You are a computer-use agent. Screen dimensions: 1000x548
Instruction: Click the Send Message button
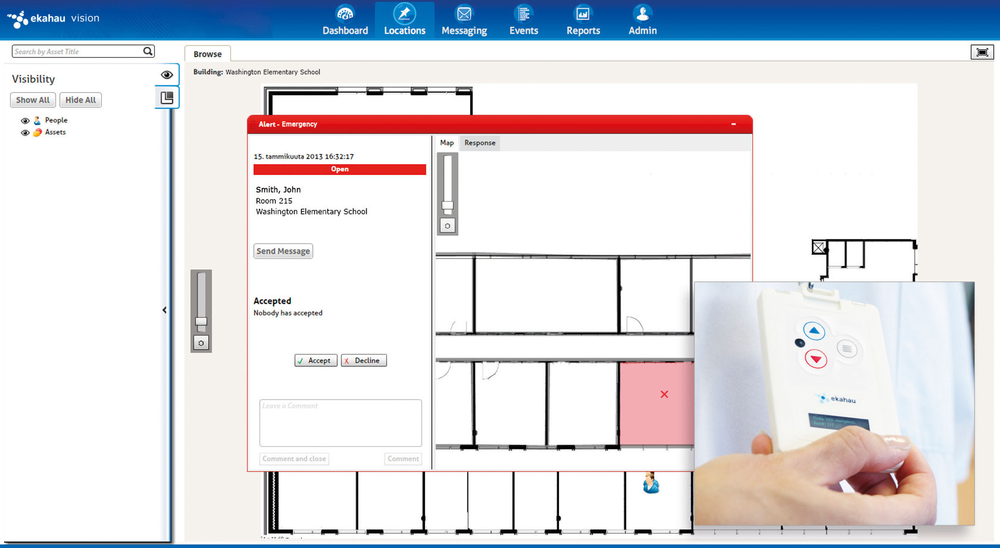(x=283, y=251)
